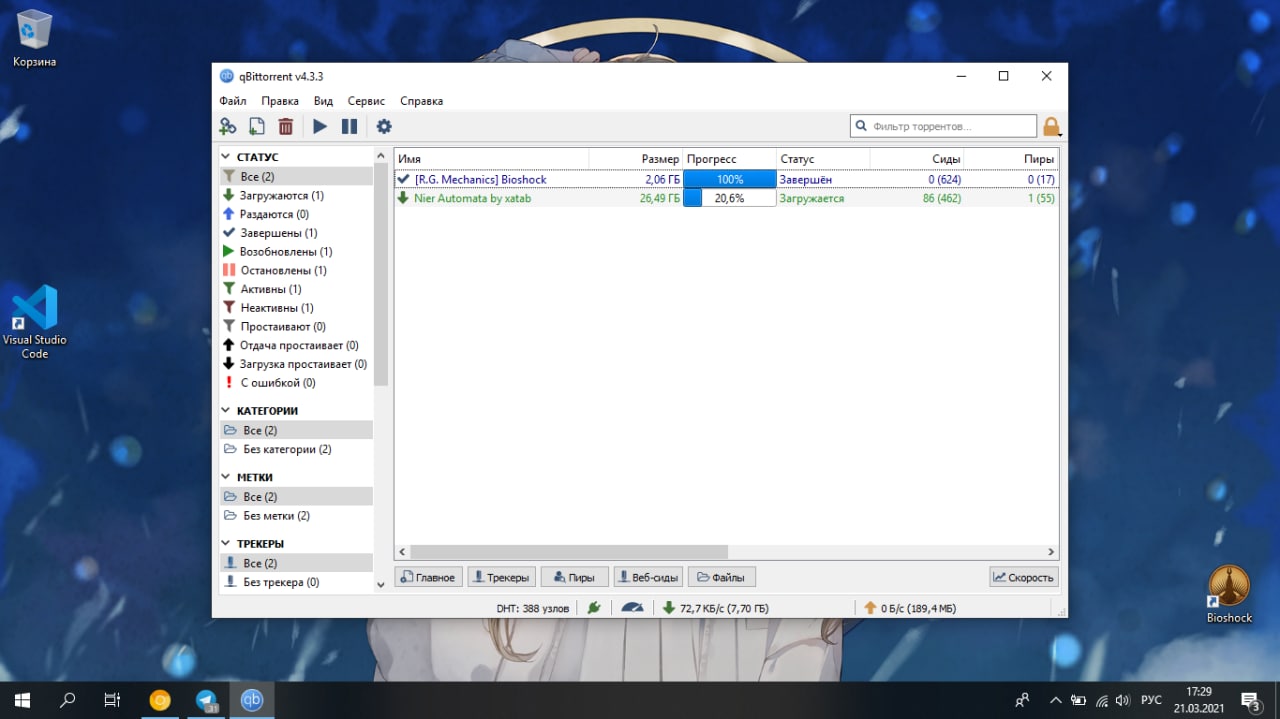Select Все (2) status filter
Viewport: 1280px width, 719px height.
(296, 177)
